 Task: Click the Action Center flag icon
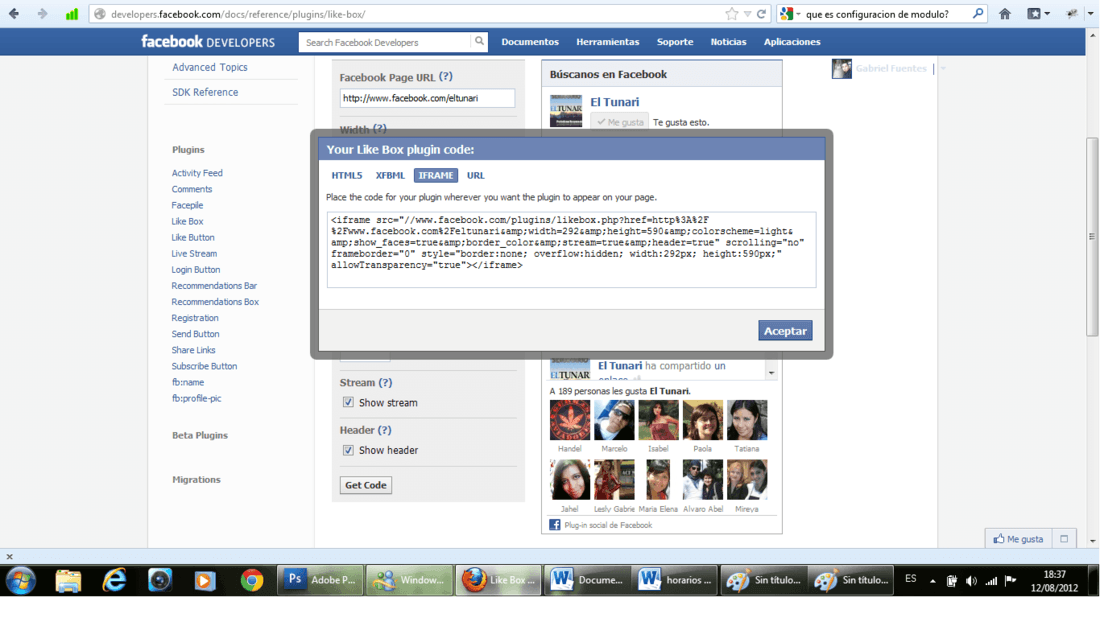click(x=1010, y=581)
